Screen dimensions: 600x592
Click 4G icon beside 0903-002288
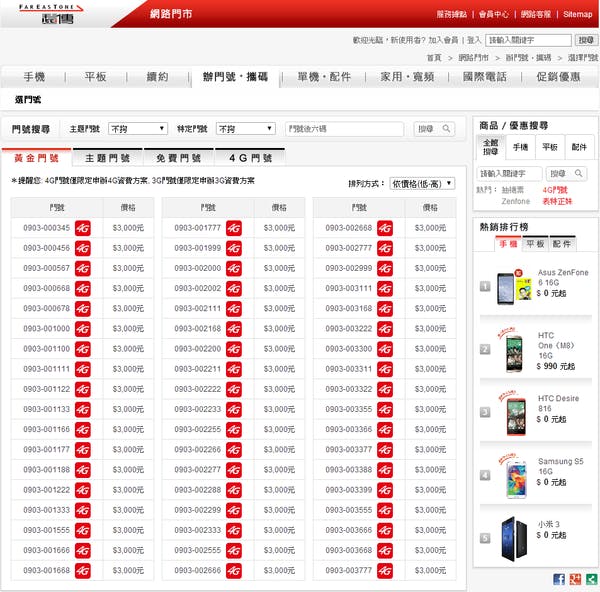coord(234,490)
